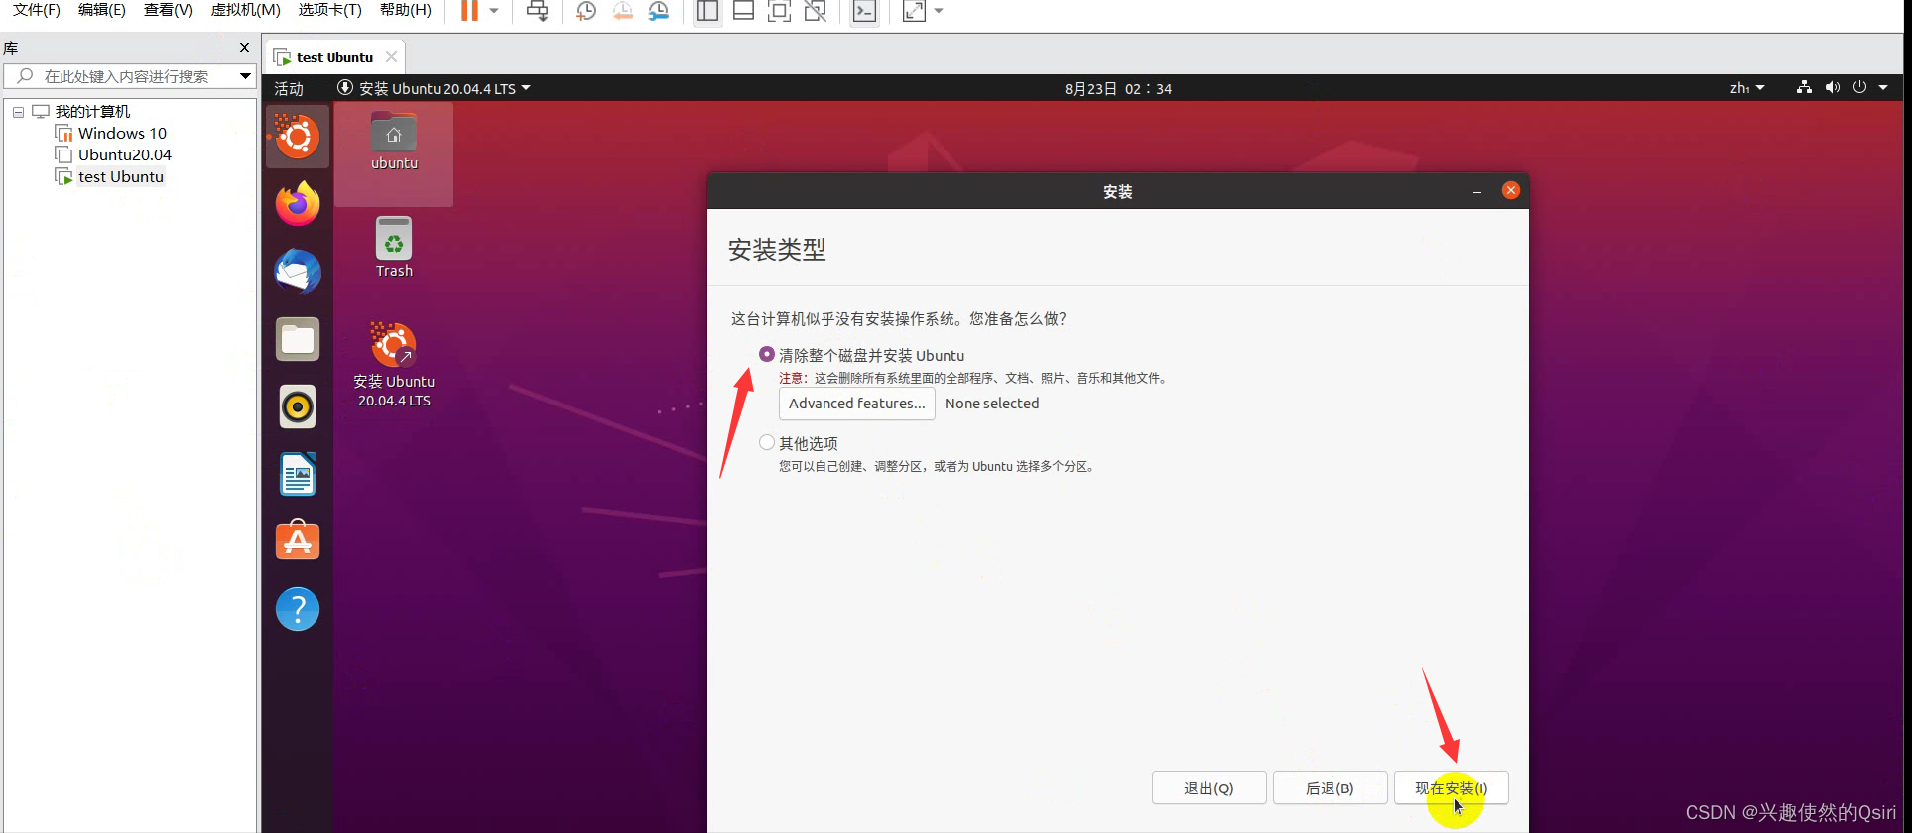Click the network status icon in the top bar

pos(1804,87)
